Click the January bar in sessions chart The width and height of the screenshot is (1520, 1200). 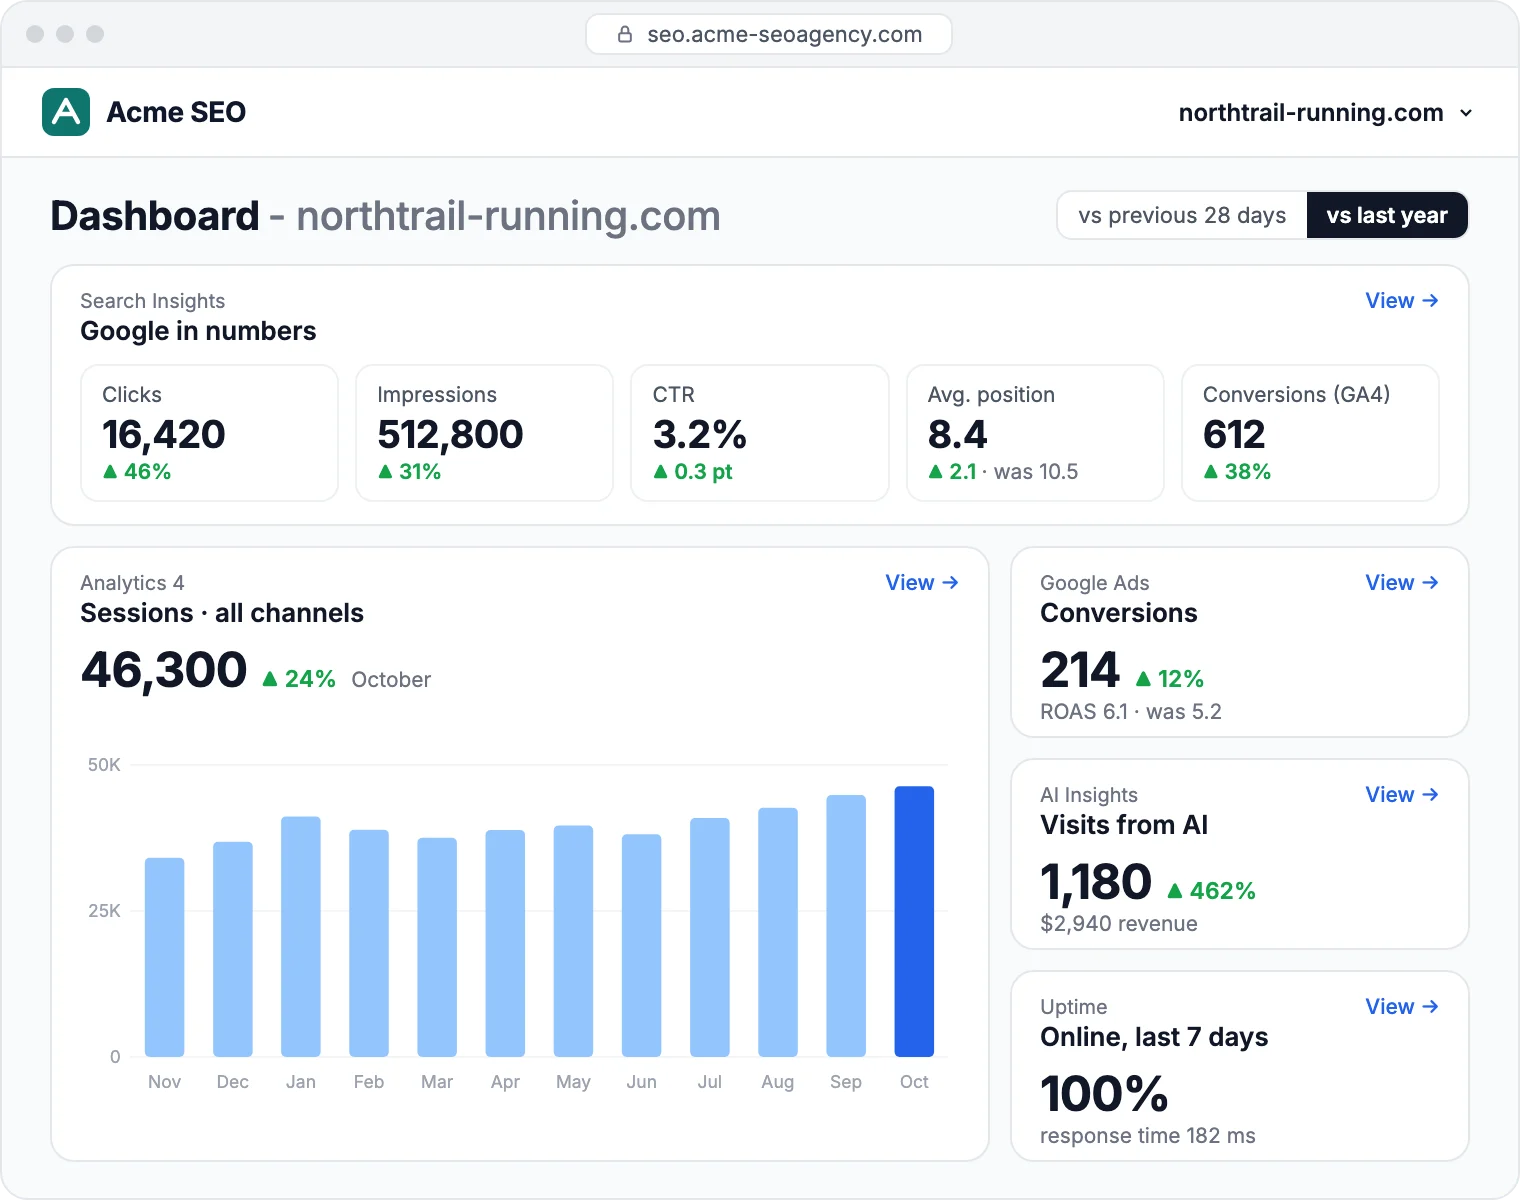point(301,937)
